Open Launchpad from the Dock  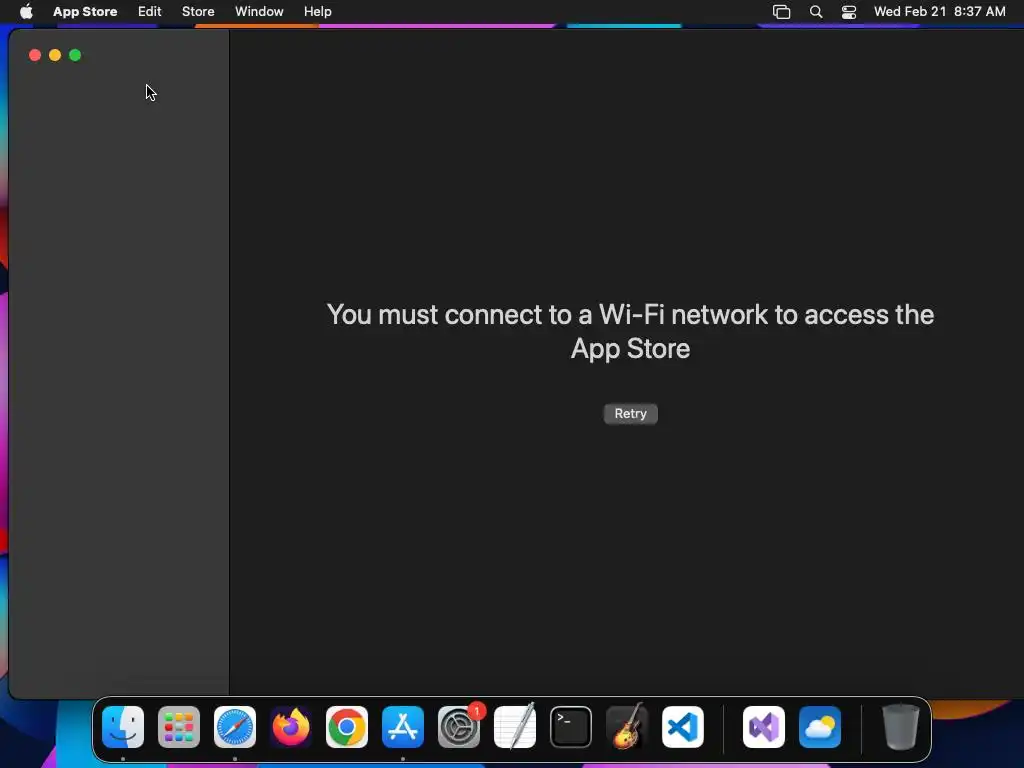[x=179, y=727]
